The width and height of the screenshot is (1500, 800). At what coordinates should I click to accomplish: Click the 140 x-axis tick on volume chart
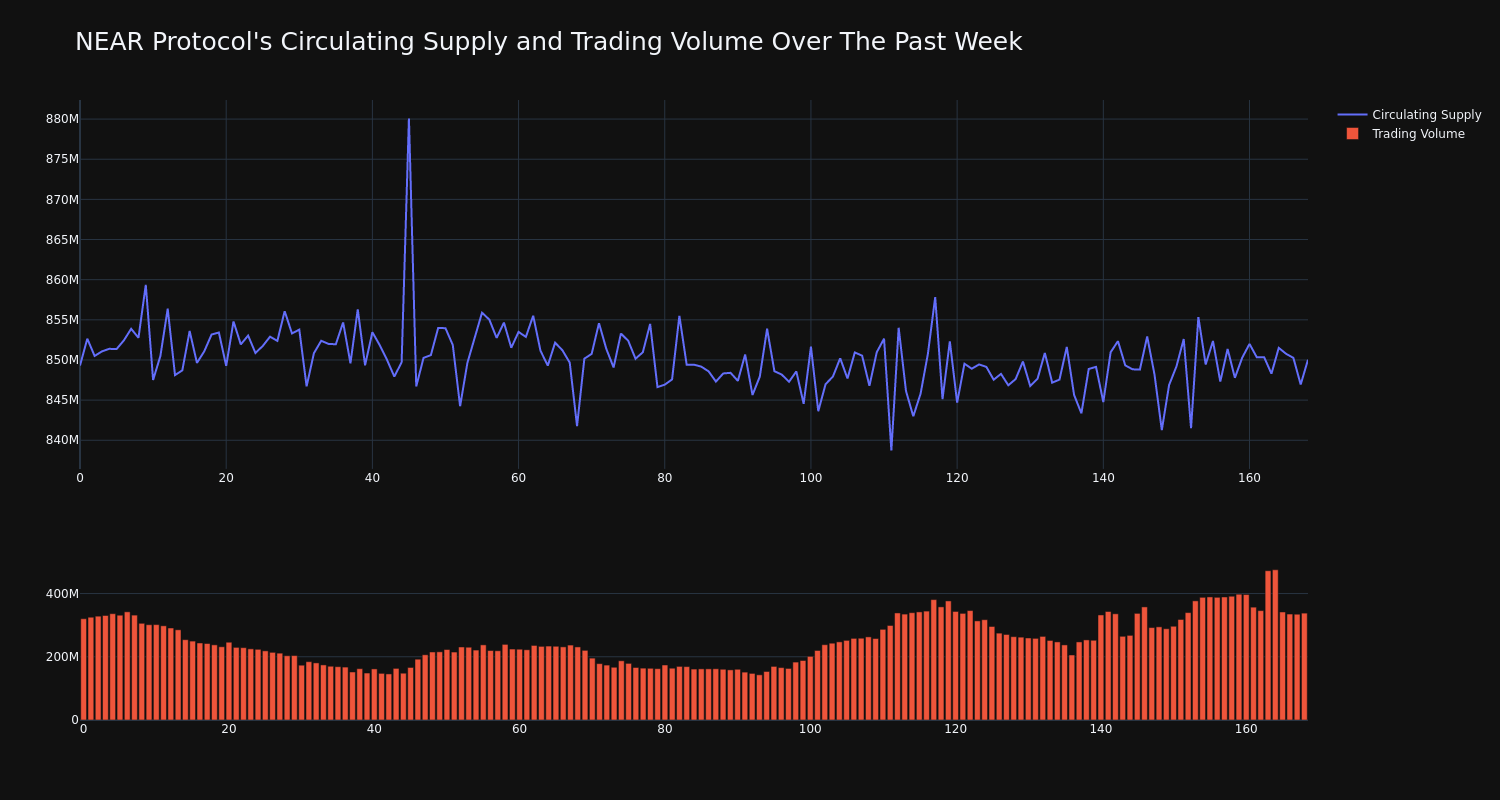[1101, 729]
